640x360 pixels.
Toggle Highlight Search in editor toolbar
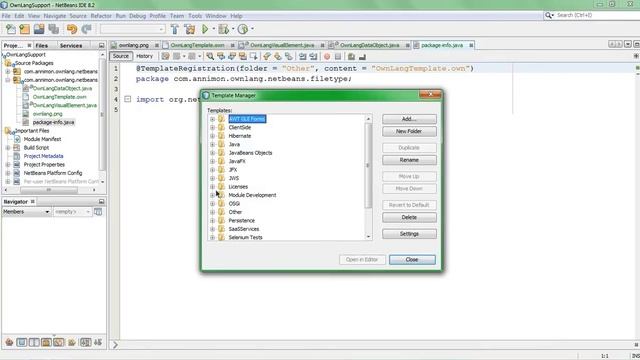[243, 56]
